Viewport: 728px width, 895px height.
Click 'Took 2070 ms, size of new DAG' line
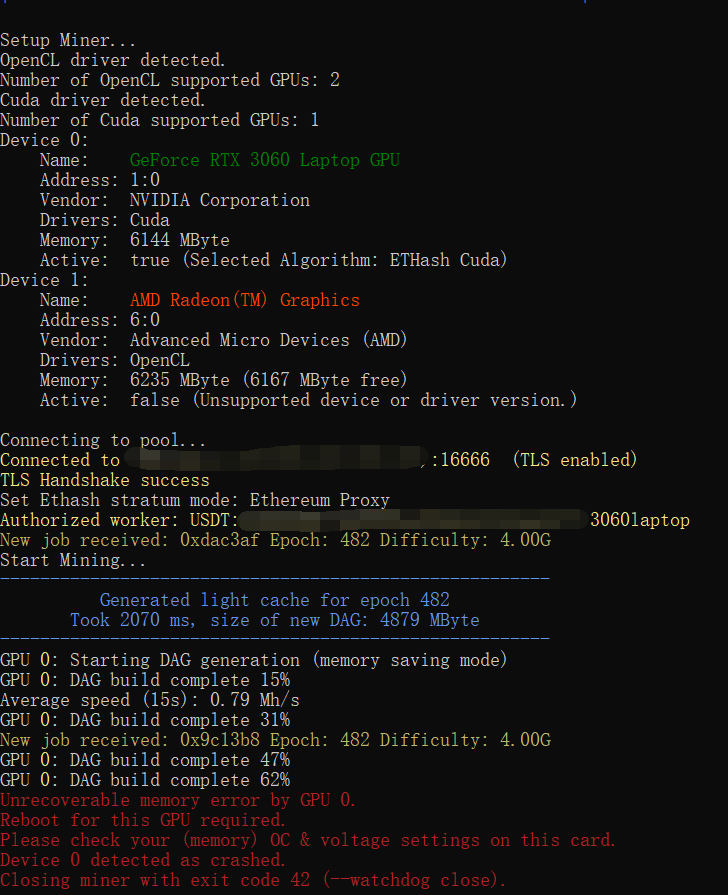tap(275, 620)
